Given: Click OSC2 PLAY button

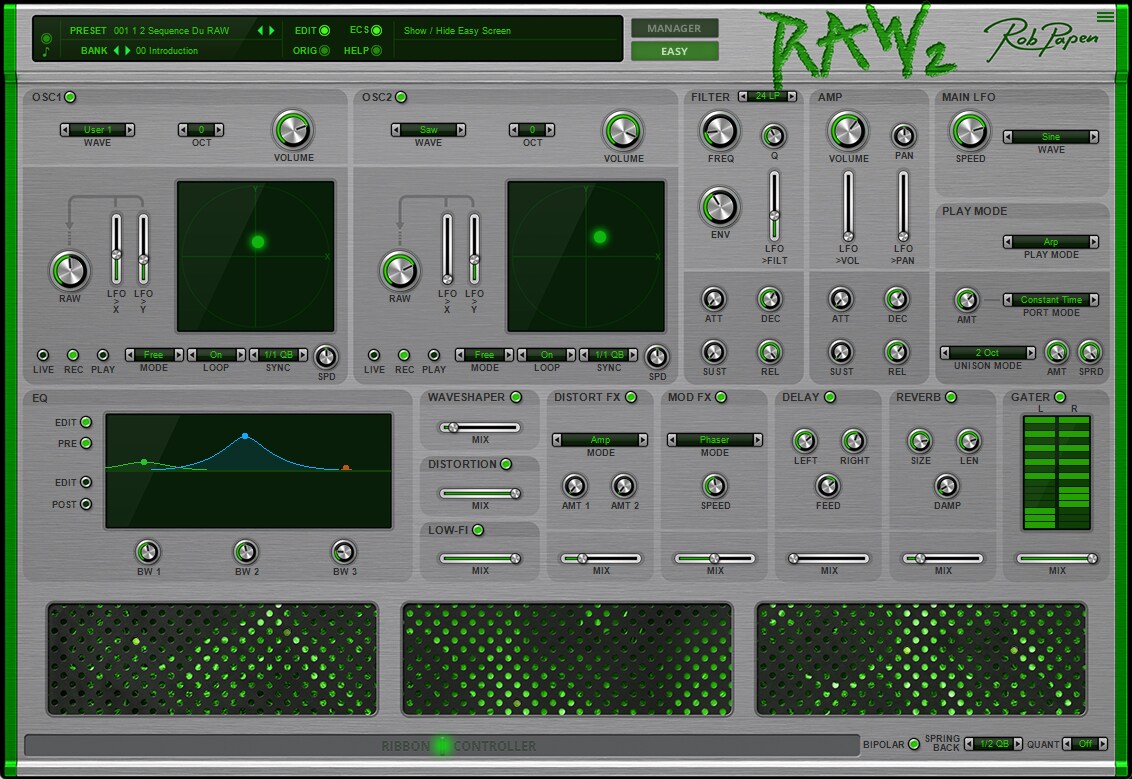Looking at the screenshot, I should click(x=433, y=354).
